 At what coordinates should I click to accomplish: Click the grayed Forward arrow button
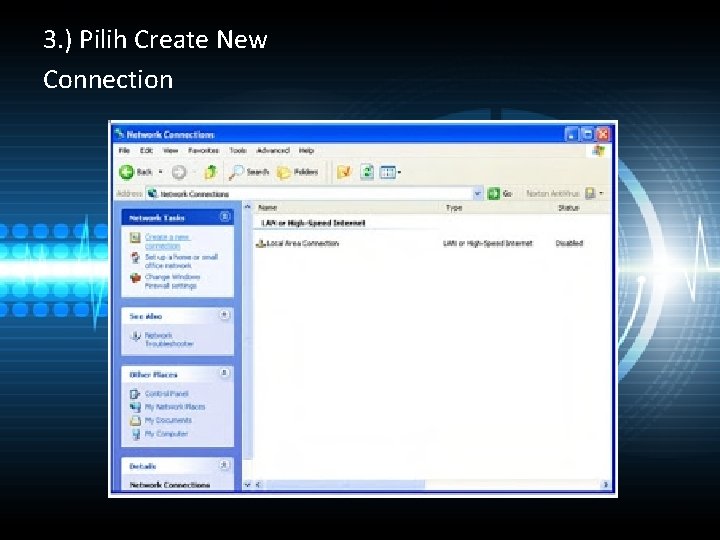click(x=179, y=172)
